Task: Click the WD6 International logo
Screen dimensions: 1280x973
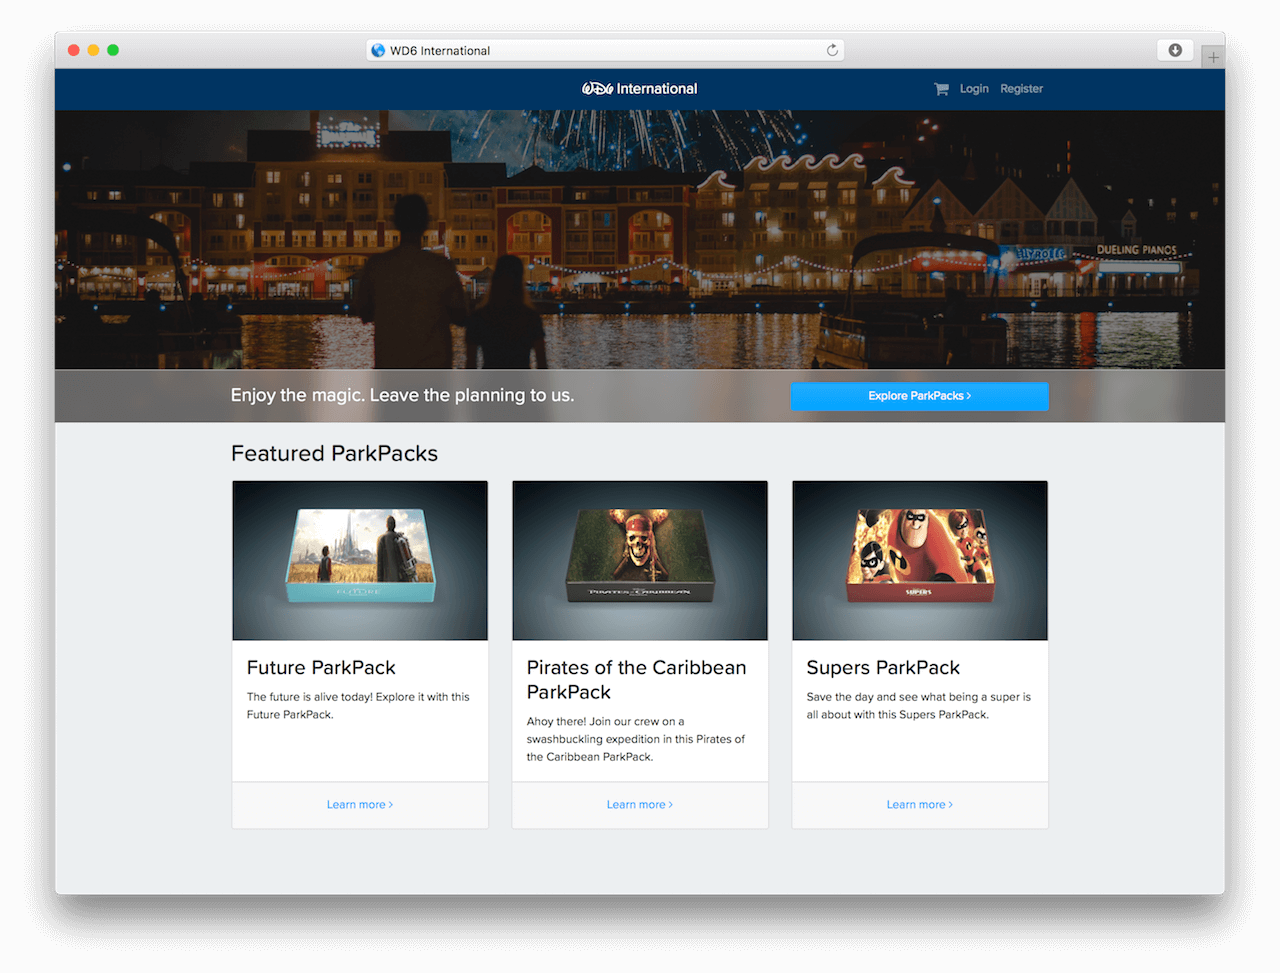Action: (640, 89)
